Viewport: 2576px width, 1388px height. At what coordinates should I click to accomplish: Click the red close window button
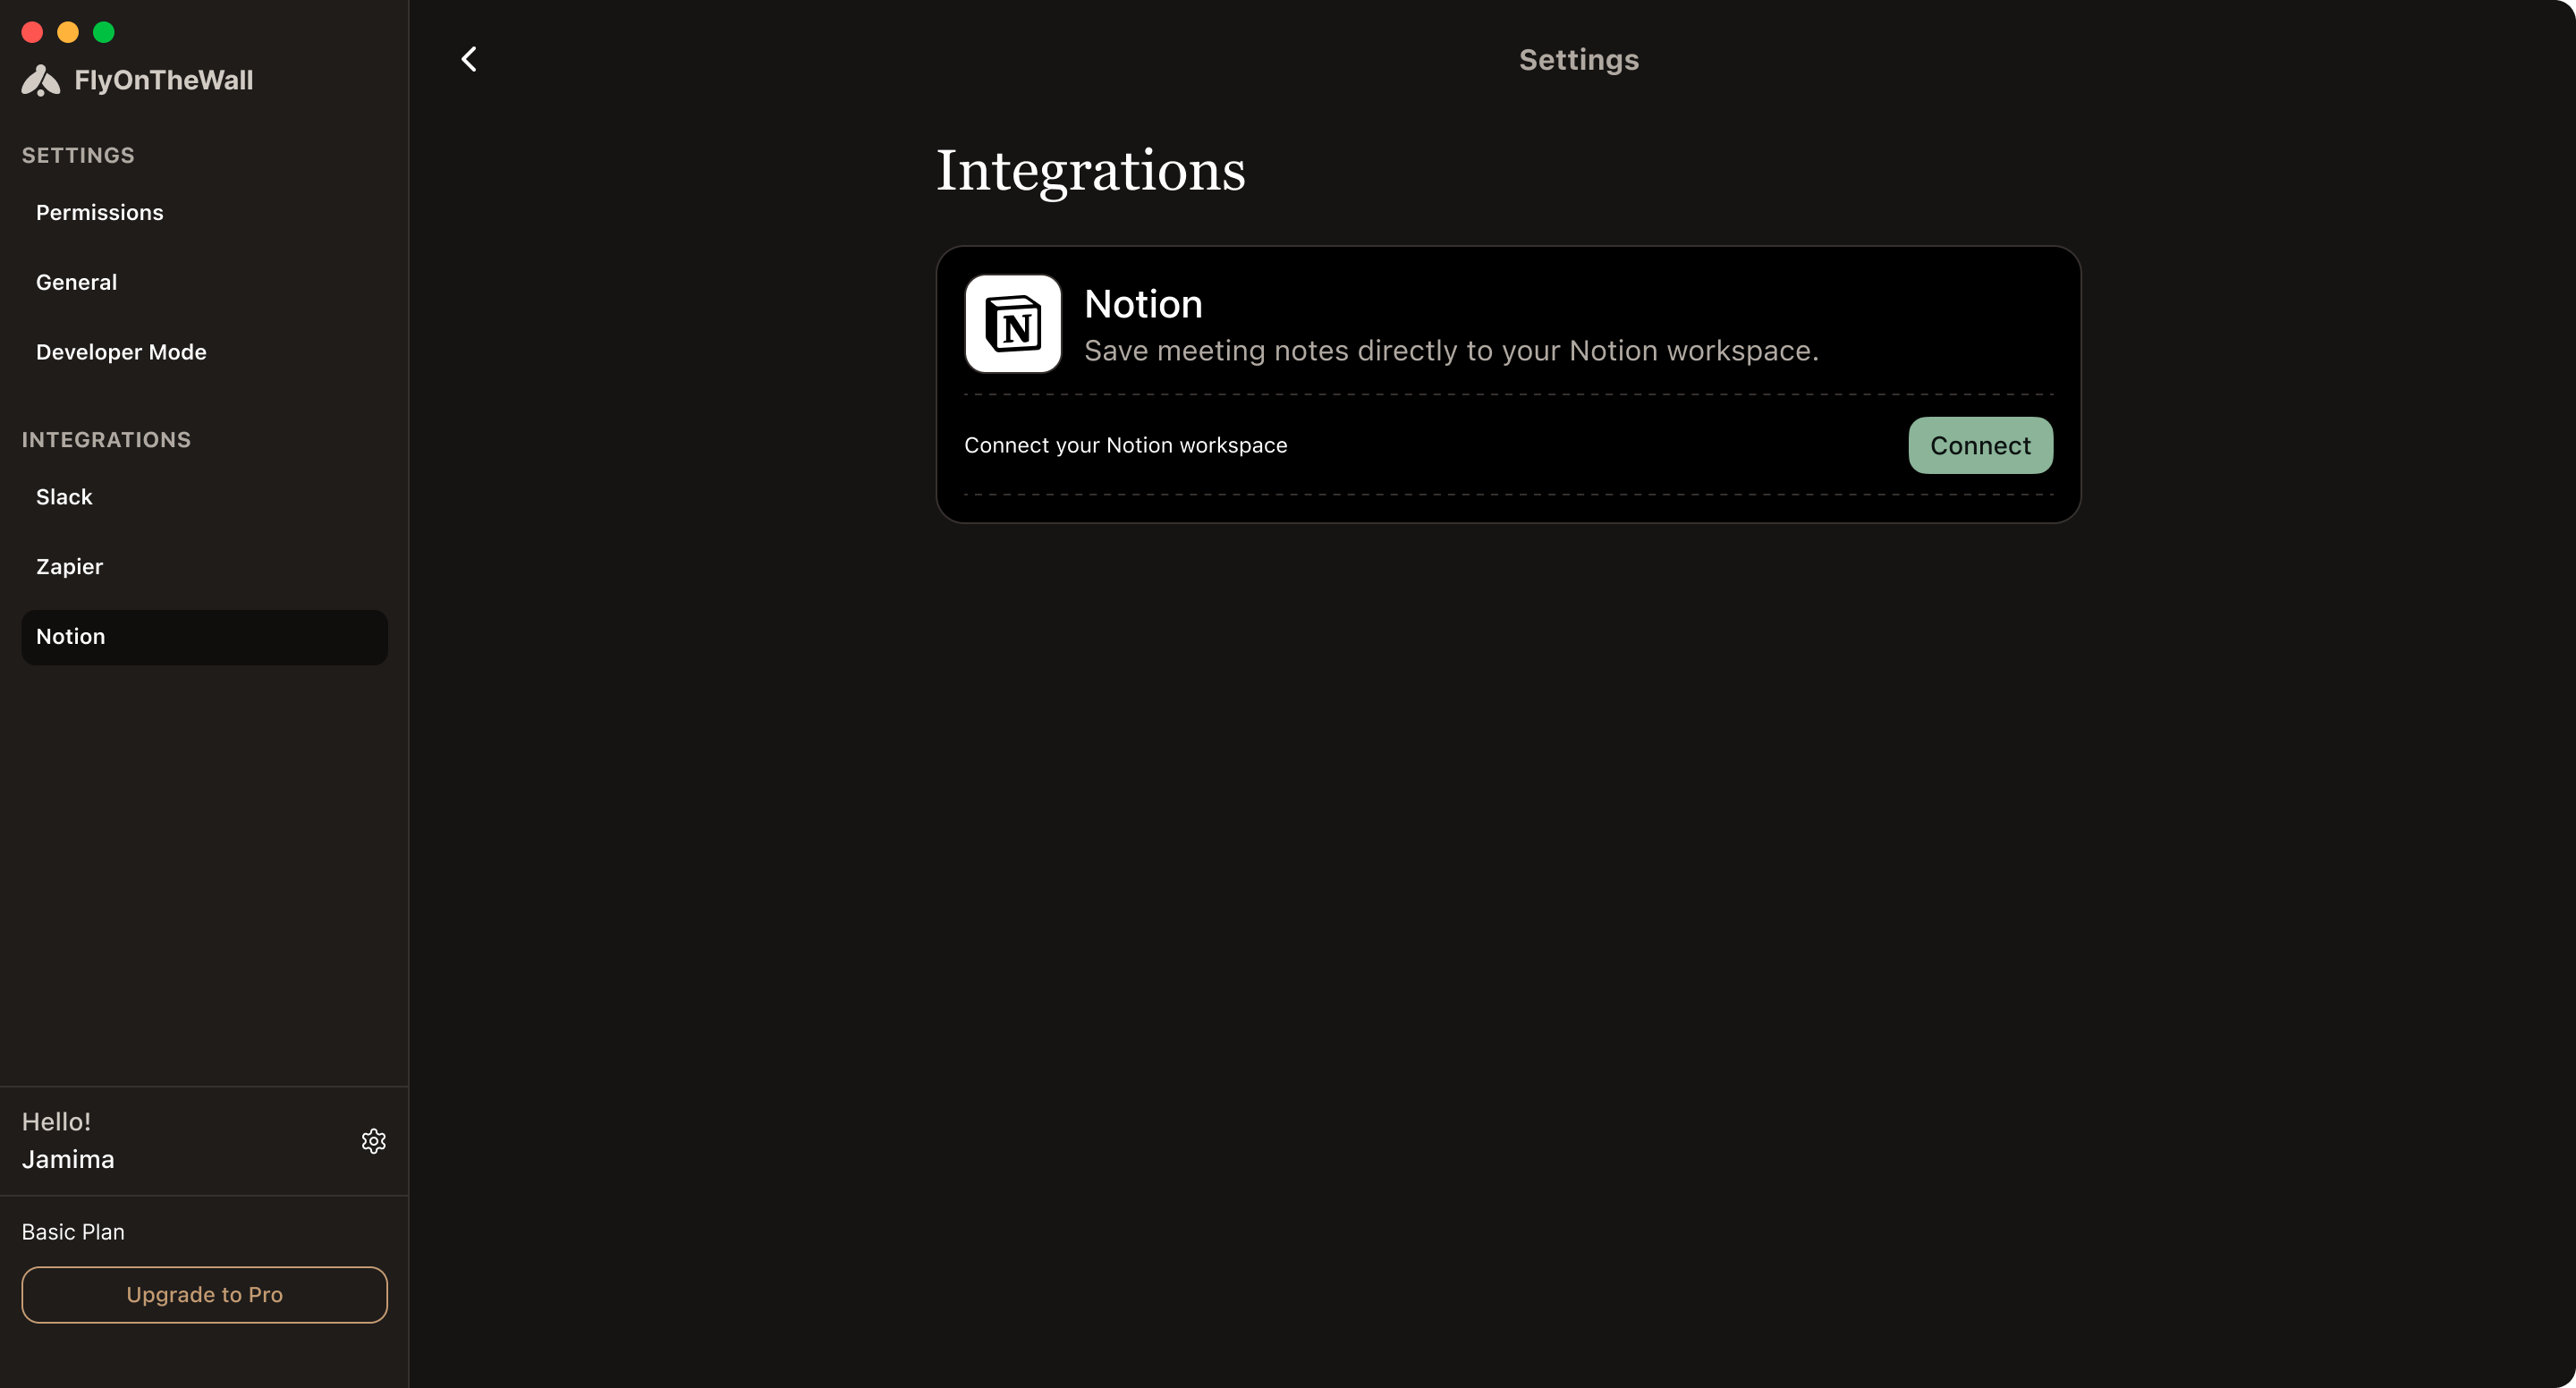coord(32,32)
